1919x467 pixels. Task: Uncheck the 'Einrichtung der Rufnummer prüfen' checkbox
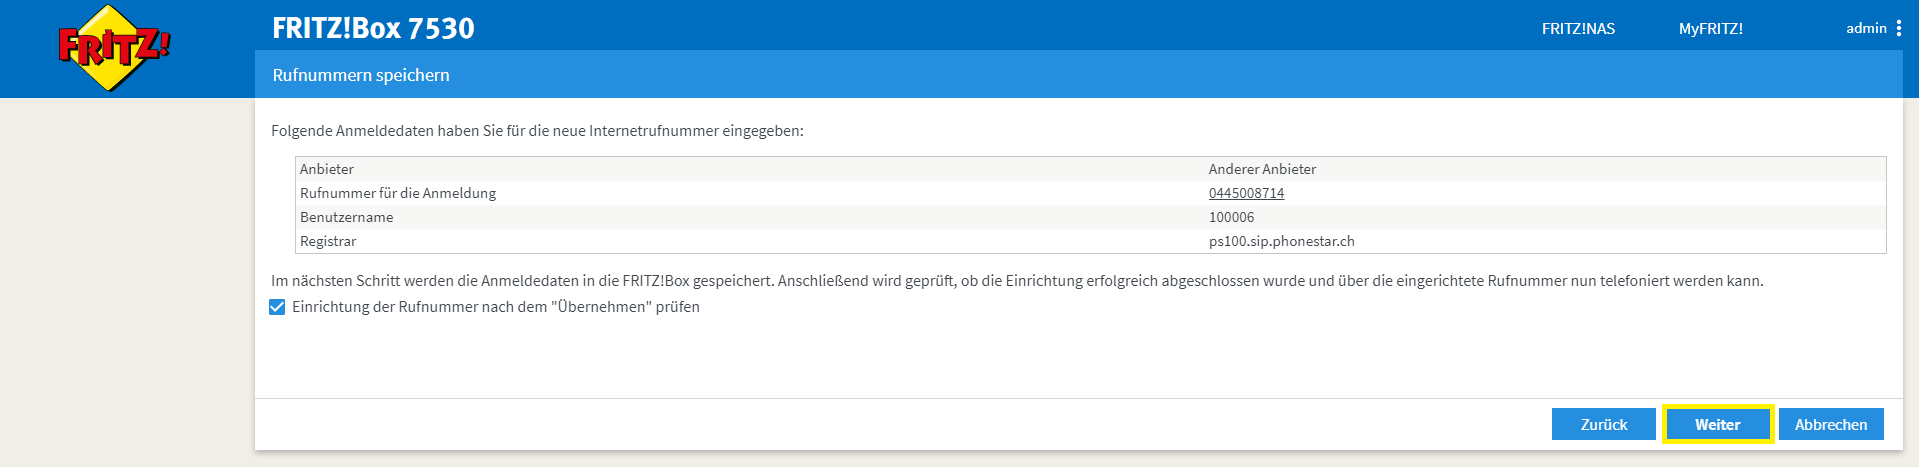tap(277, 307)
